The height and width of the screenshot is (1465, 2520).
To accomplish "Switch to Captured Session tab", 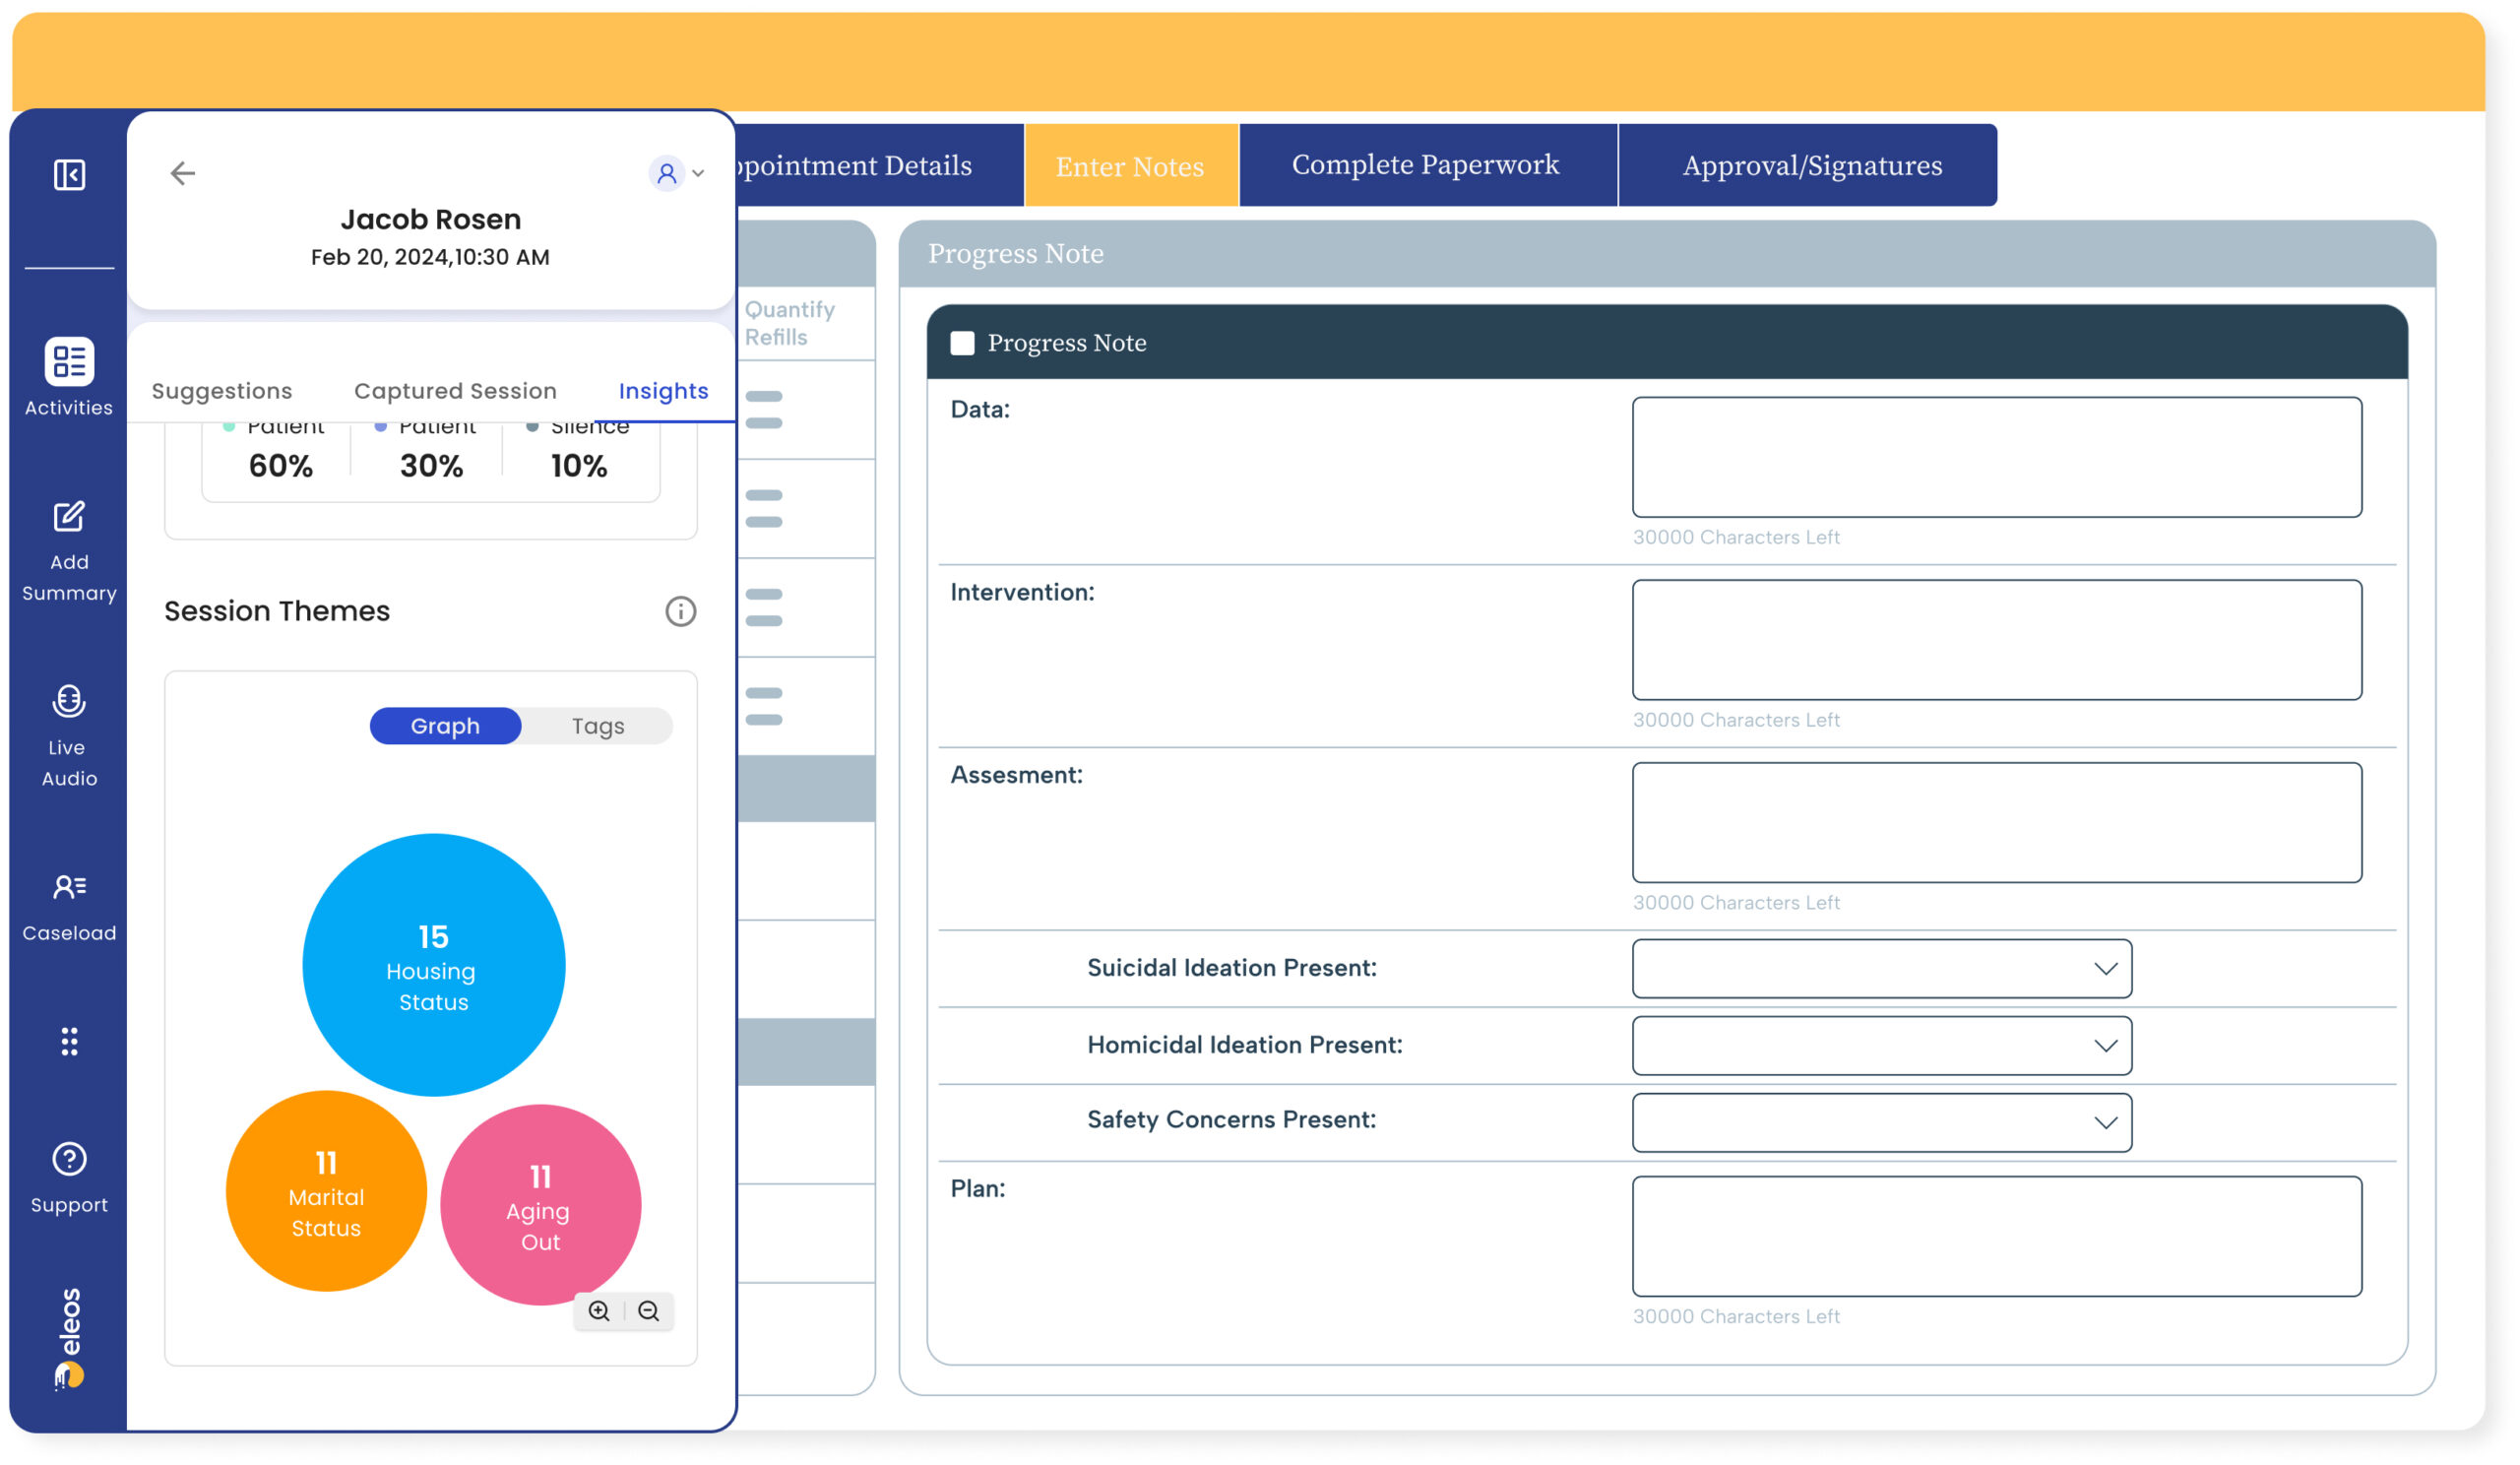I will pos(455,391).
